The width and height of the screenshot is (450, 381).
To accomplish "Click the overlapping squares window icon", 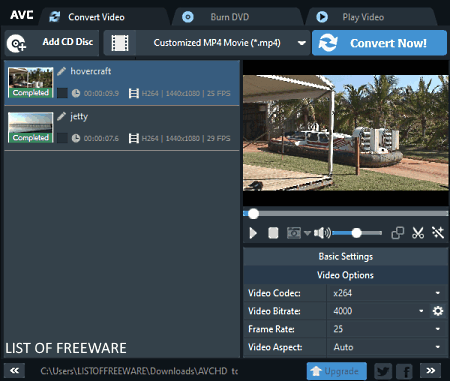I will tap(397, 233).
